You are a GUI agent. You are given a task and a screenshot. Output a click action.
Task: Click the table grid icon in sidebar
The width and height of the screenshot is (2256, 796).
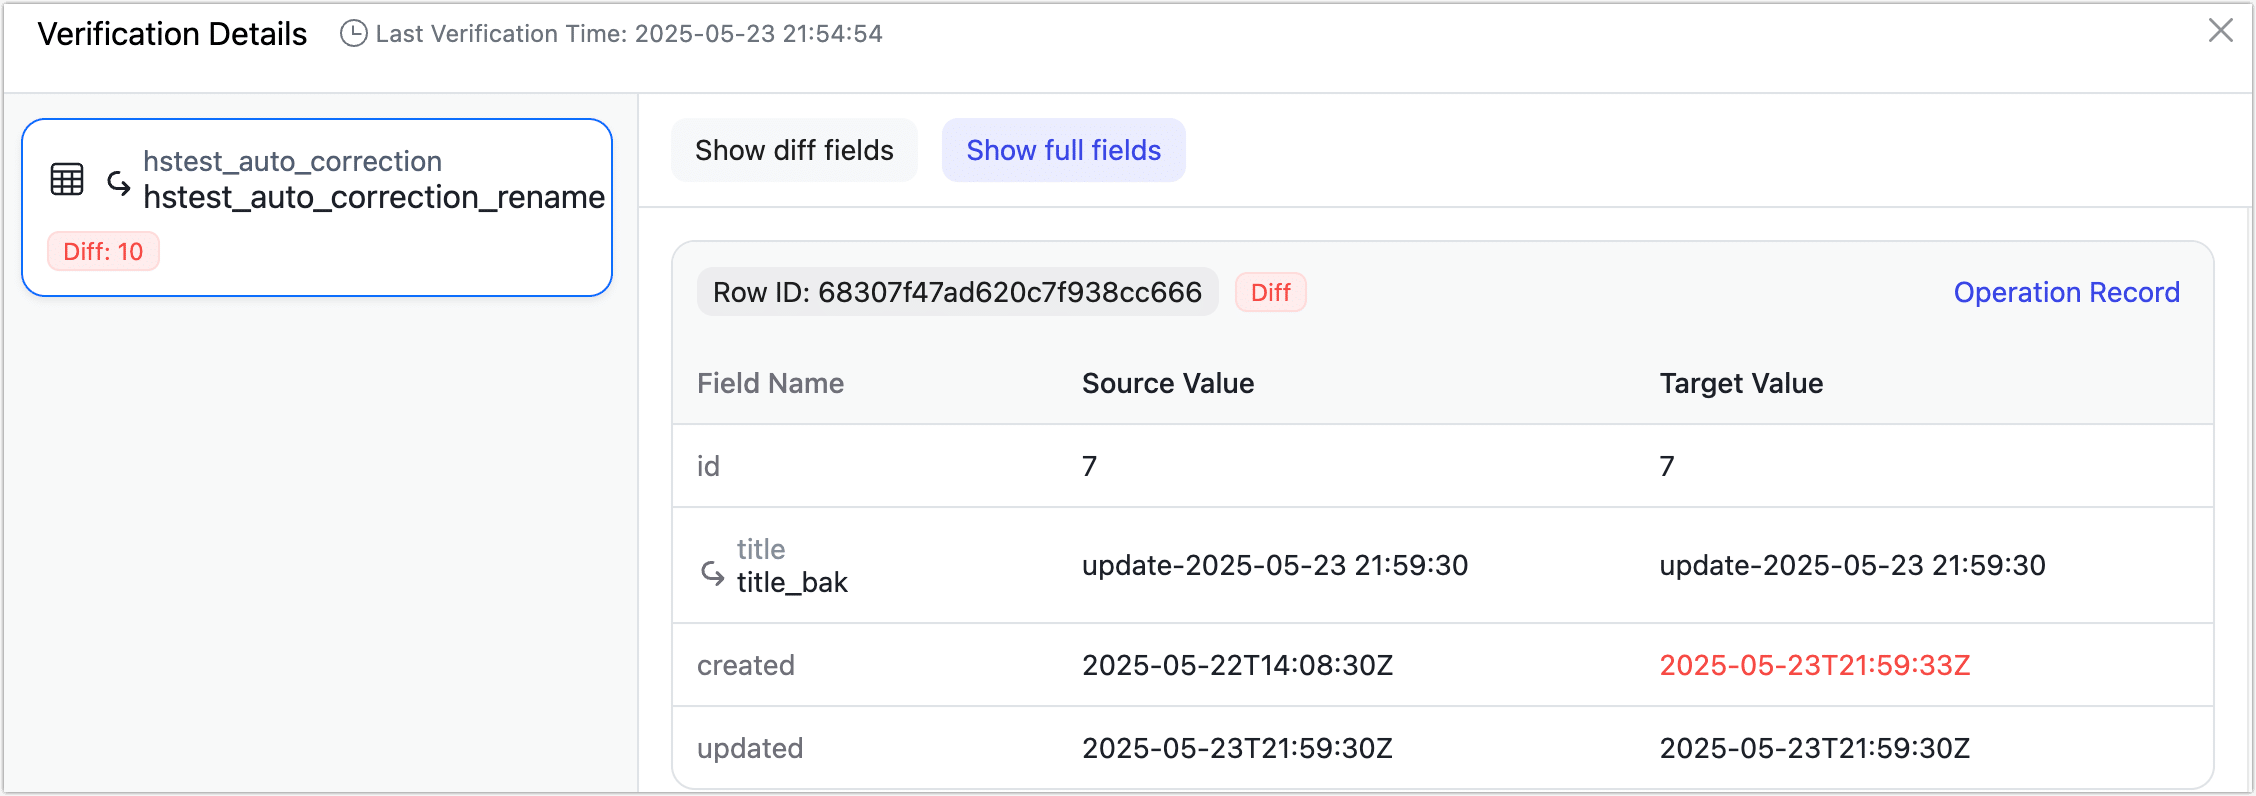(67, 180)
